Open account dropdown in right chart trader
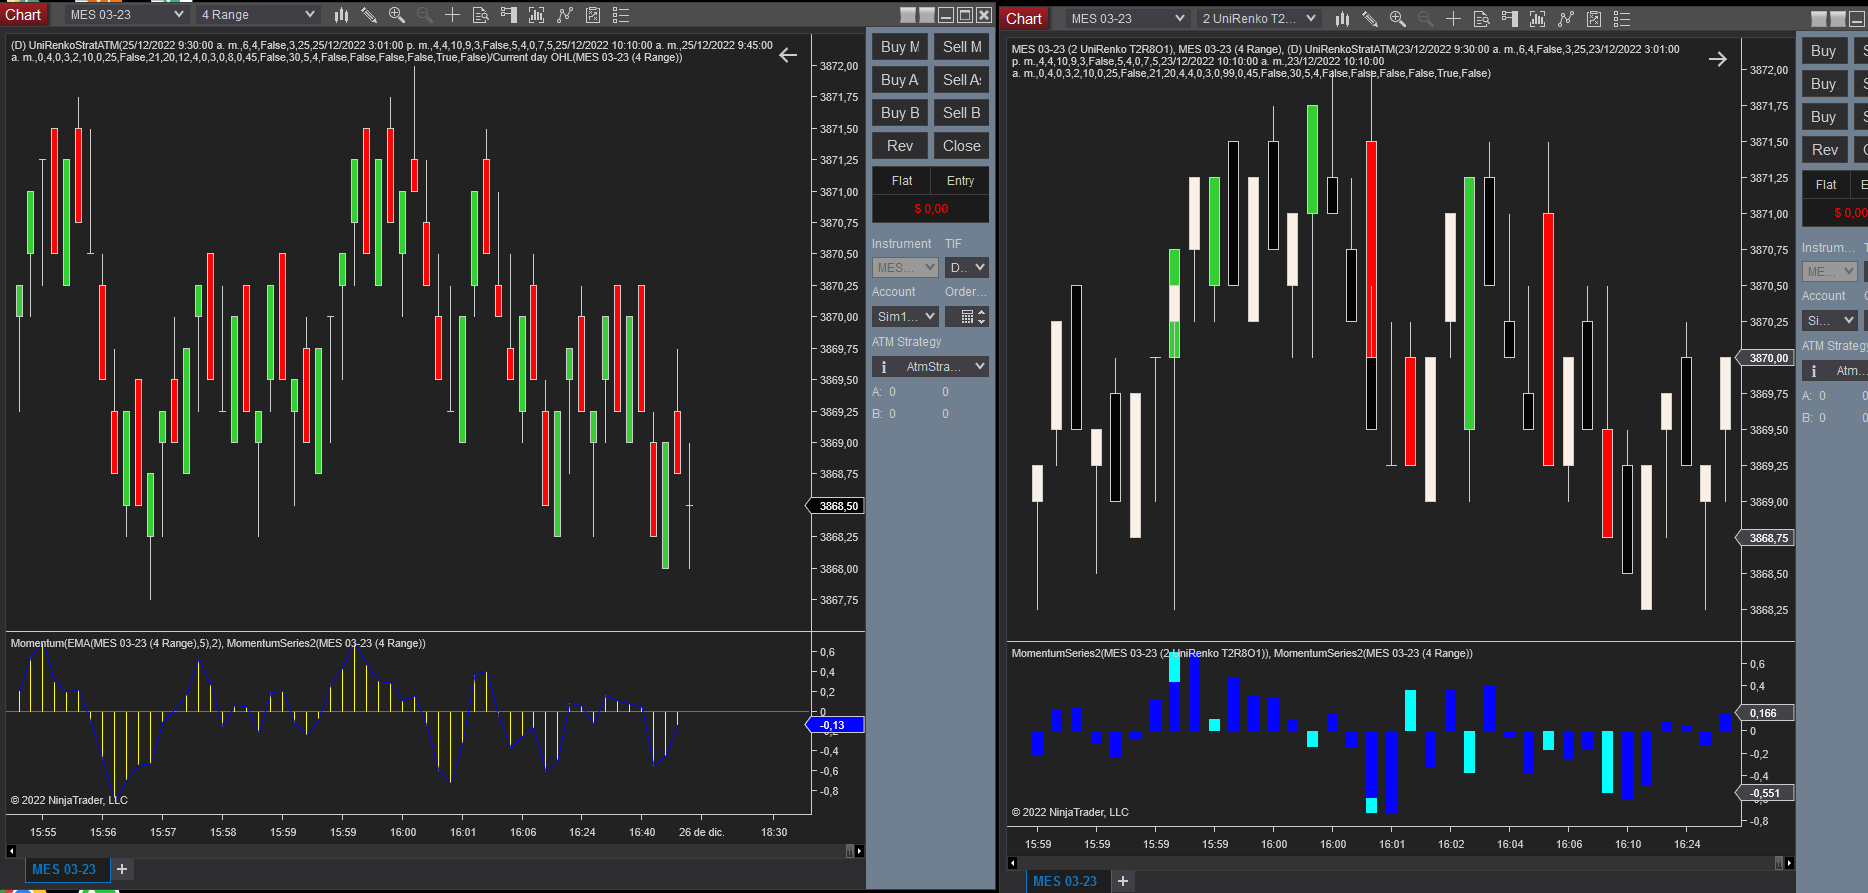This screenshot has height=893, width=1868. tap(1830, 321)
